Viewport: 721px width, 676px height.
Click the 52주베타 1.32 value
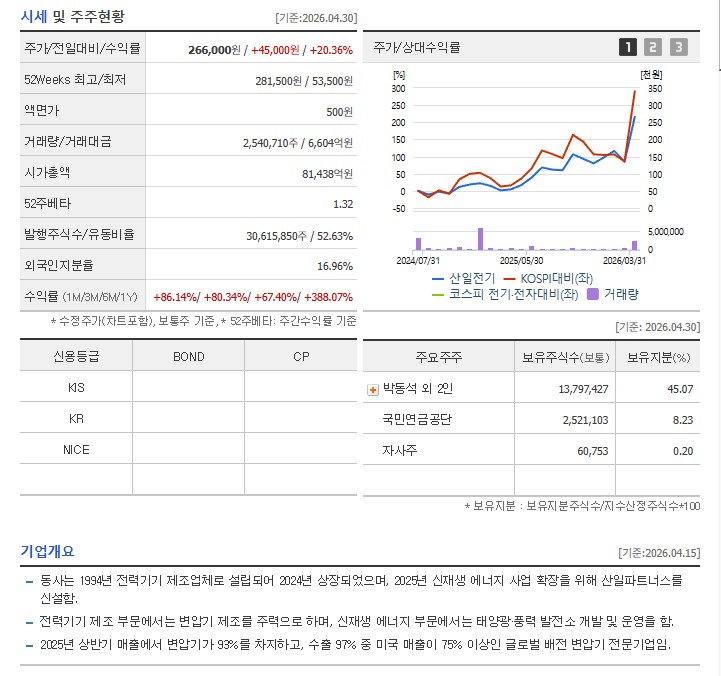click(x=343, y=204)
